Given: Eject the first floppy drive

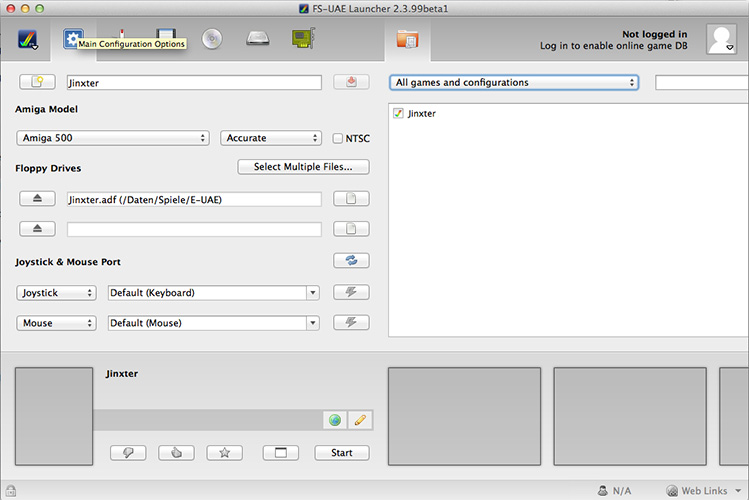Looking at the screenshot, I should tap(37, 199).
